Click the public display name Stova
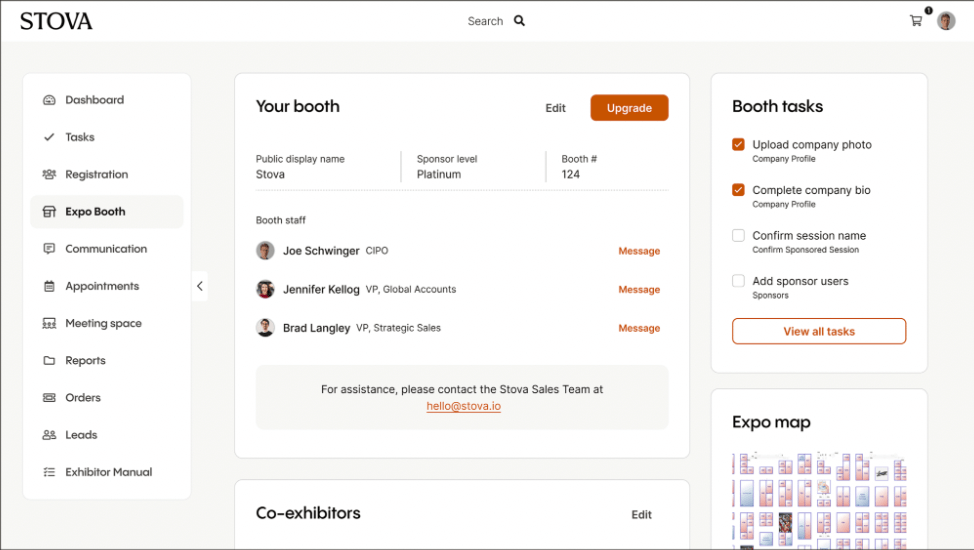 (x=270, y=175)
